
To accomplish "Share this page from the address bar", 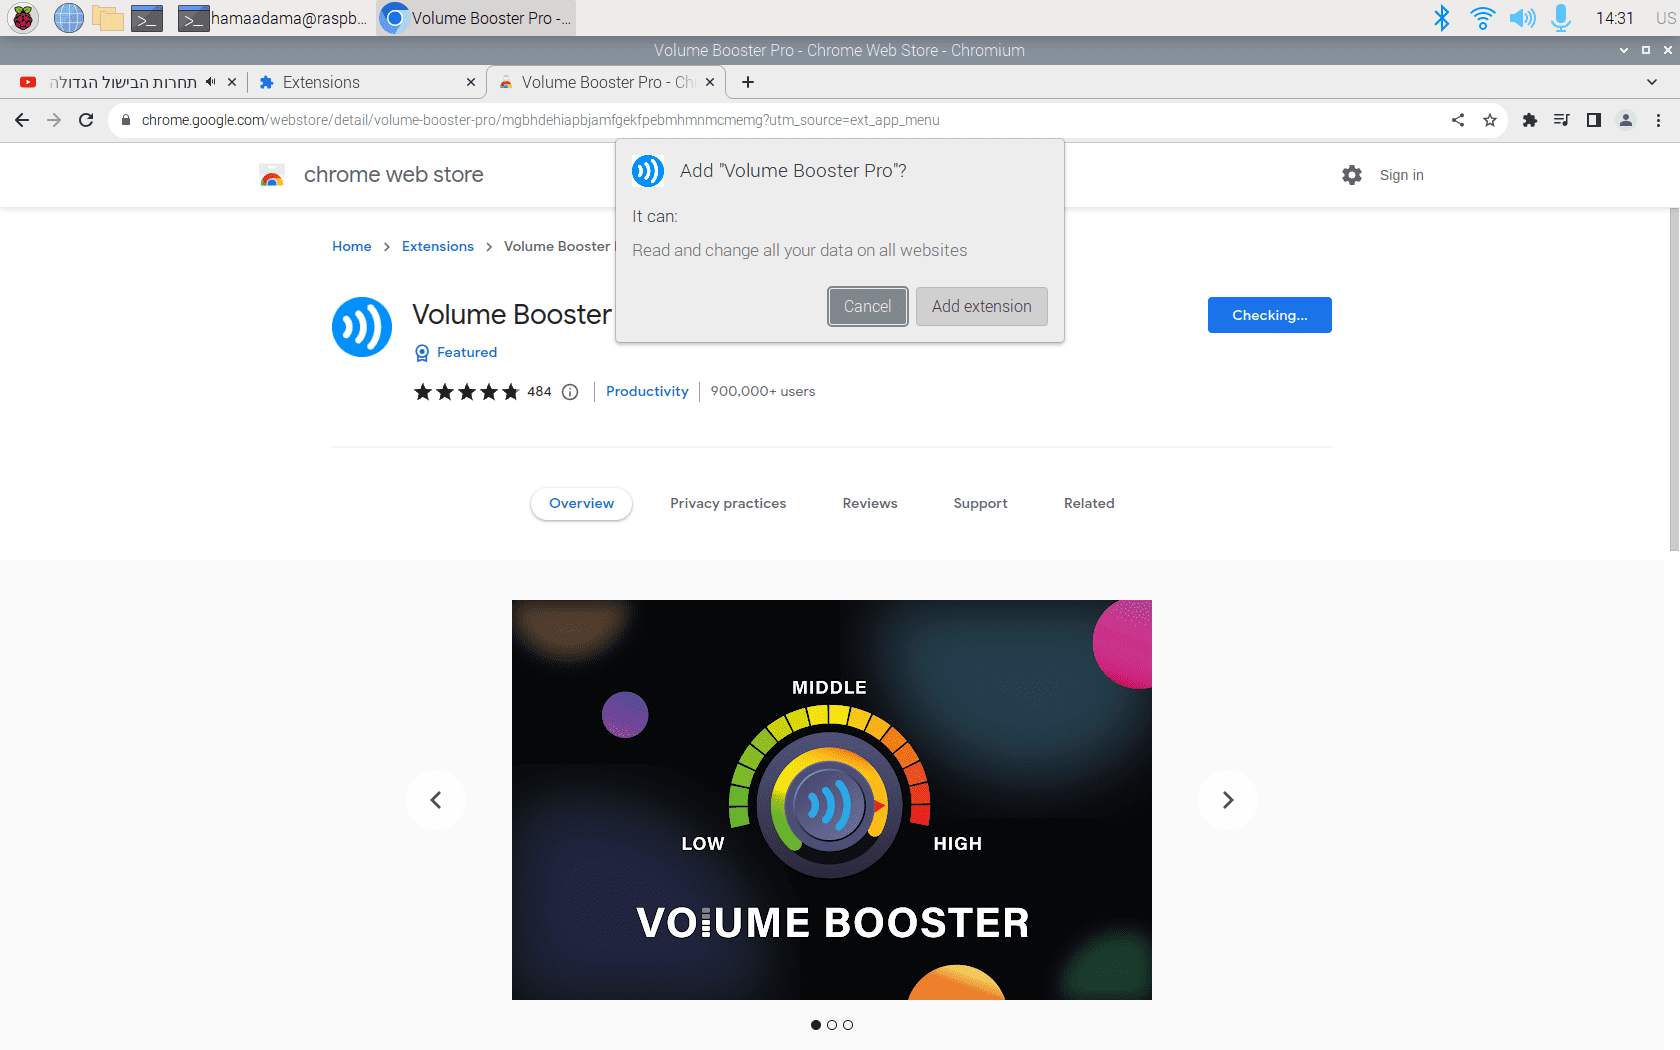I will [x=1458, y=120].
